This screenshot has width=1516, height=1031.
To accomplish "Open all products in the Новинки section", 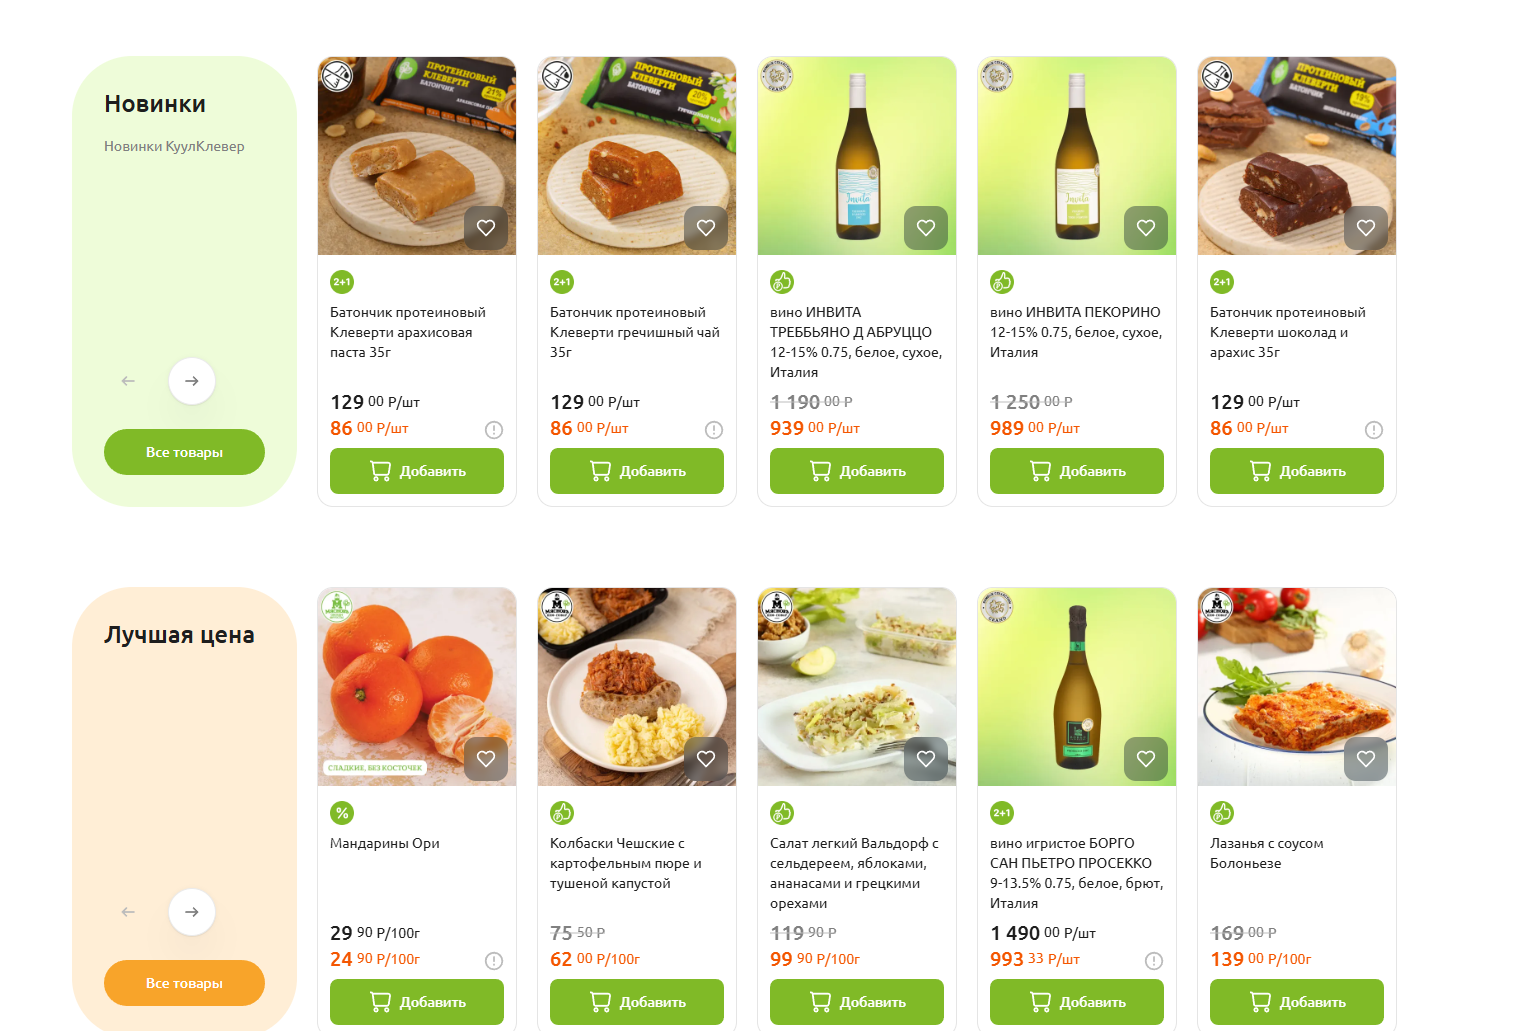I will point(184,452).
